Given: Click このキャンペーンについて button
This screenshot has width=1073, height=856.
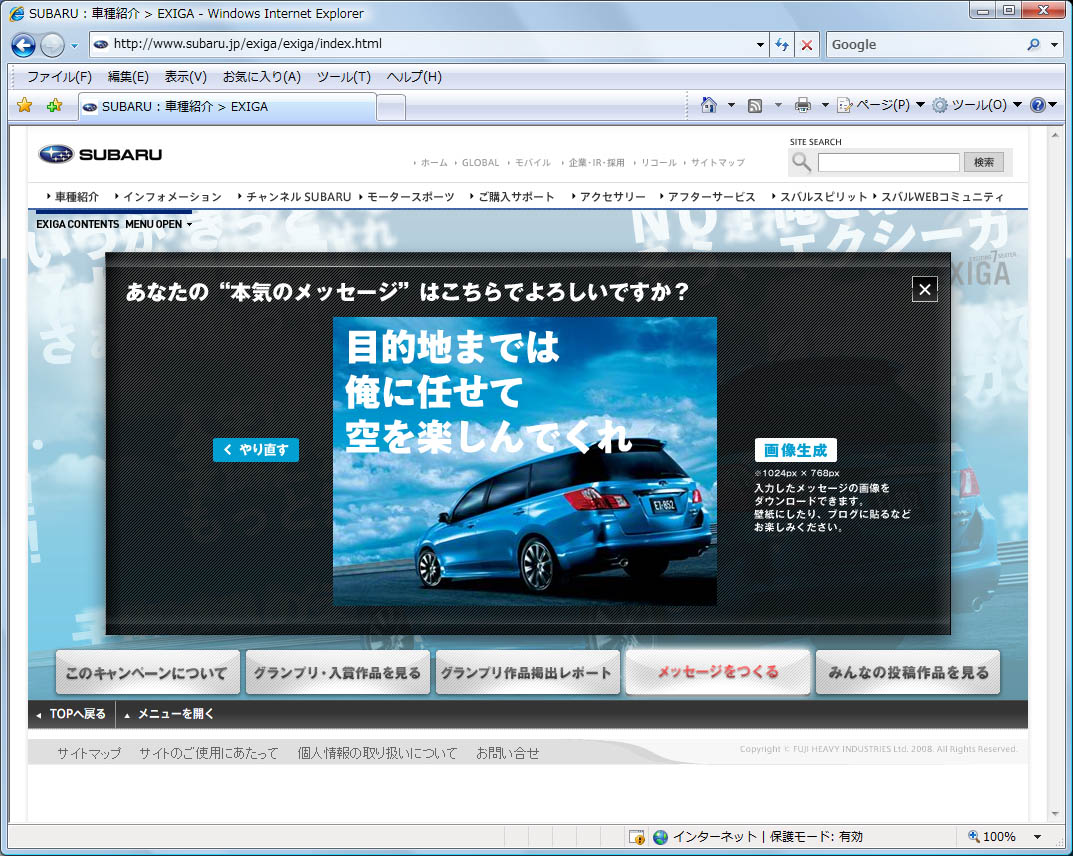Looking at the screenshot, I should [147, 673].
